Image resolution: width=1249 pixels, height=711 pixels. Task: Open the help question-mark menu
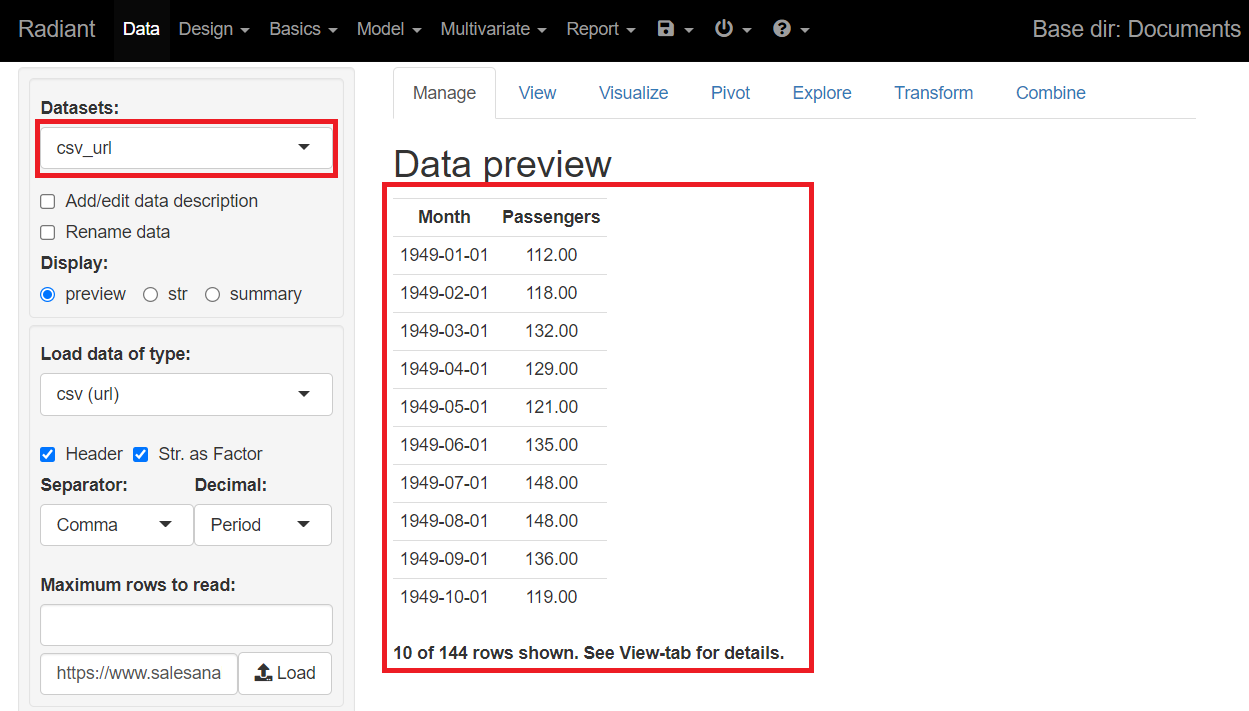(x=790, y=29)
